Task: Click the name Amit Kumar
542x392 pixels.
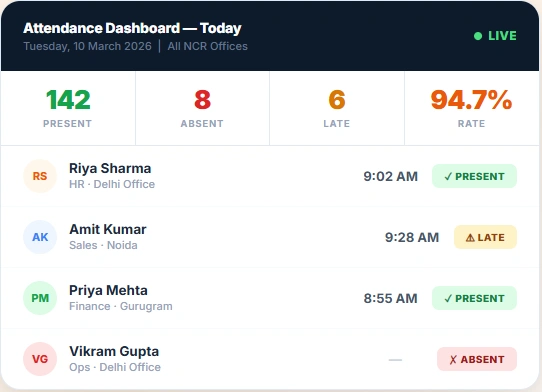Action: 108,229
